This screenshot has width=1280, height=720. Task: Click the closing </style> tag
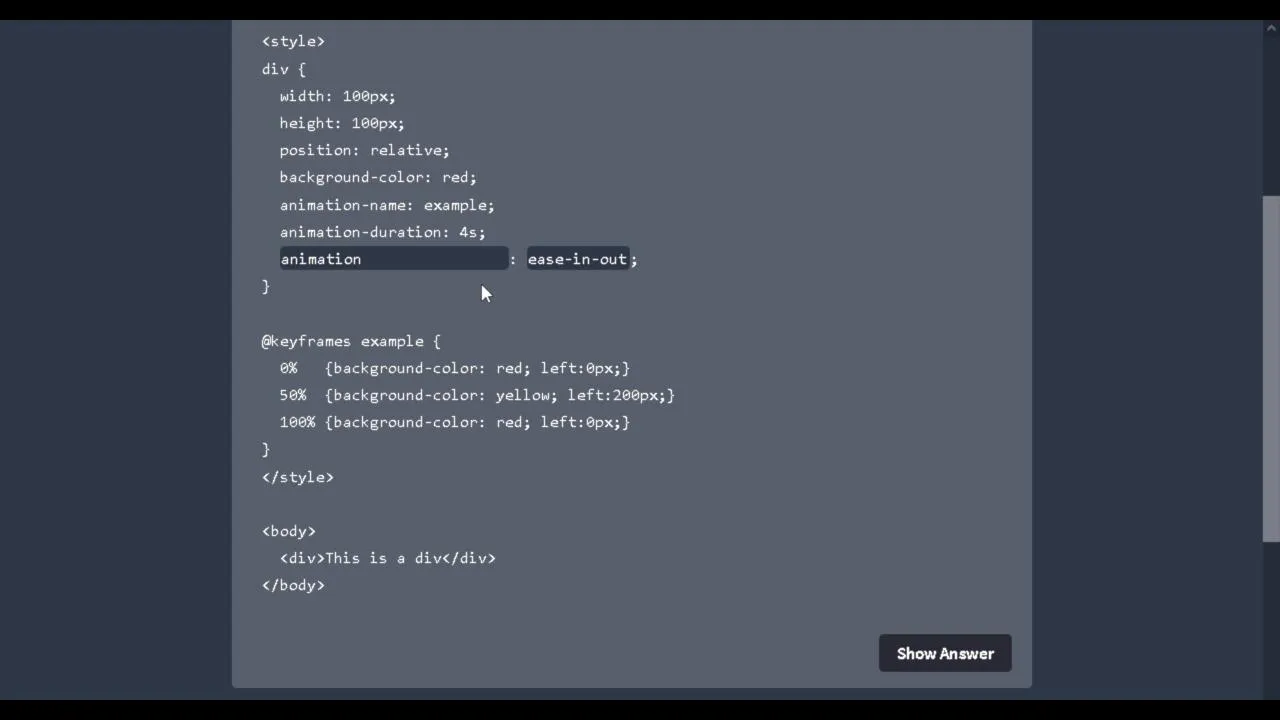[298, 477]
